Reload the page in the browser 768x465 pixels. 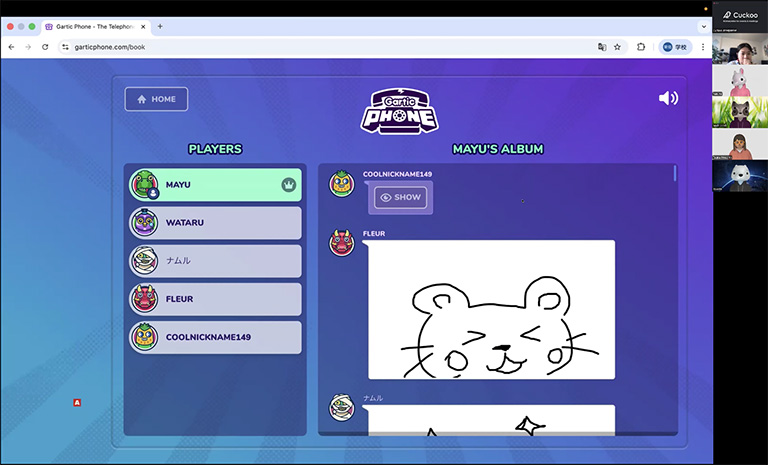(45, 47)
